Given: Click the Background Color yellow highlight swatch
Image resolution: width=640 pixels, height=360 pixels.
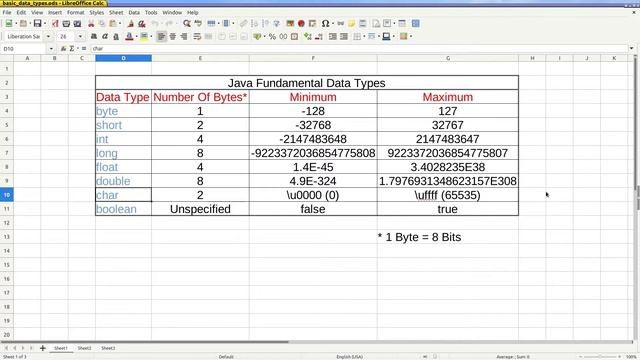Looking at the screenshot, I should coord(144,37).
